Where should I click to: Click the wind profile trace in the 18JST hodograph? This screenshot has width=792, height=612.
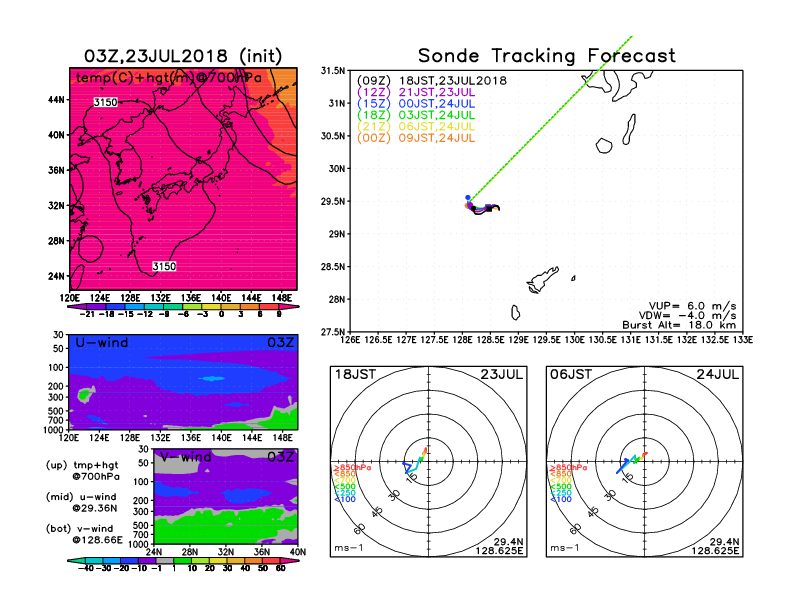pyautogui.click(x=415, y=462)
